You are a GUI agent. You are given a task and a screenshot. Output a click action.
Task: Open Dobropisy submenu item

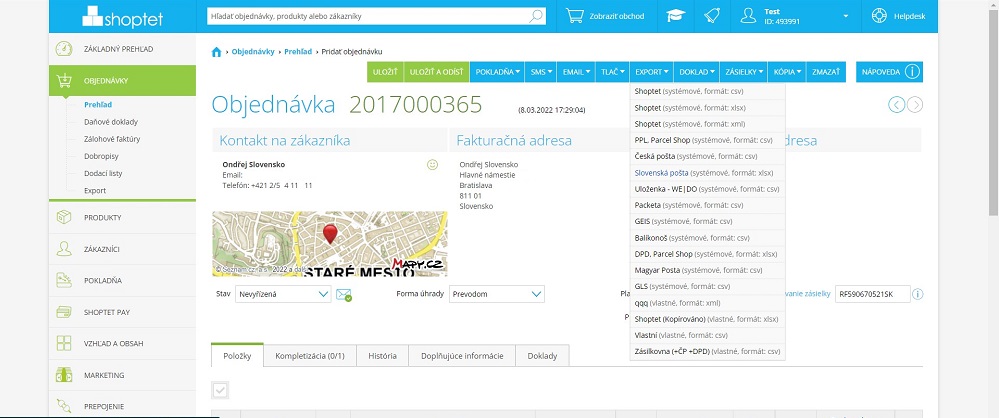[101, 156]
